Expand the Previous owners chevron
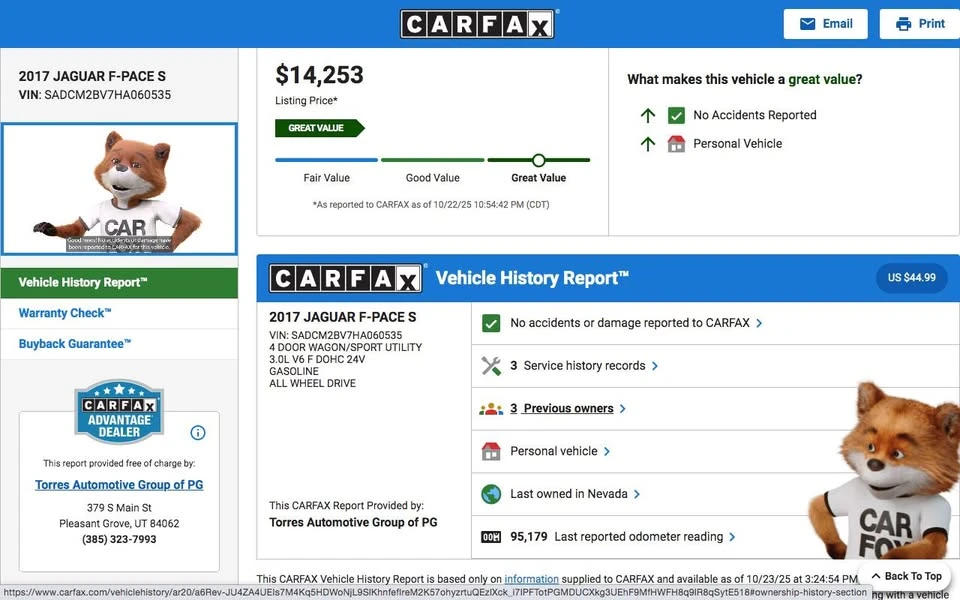 (623, 409)
